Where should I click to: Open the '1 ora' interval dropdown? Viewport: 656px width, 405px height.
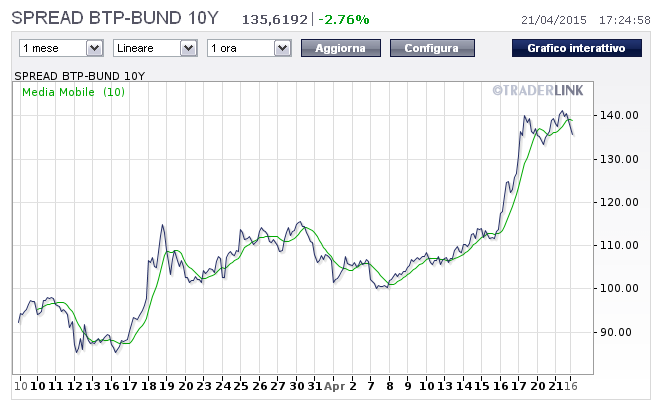(x=249, y=49)
